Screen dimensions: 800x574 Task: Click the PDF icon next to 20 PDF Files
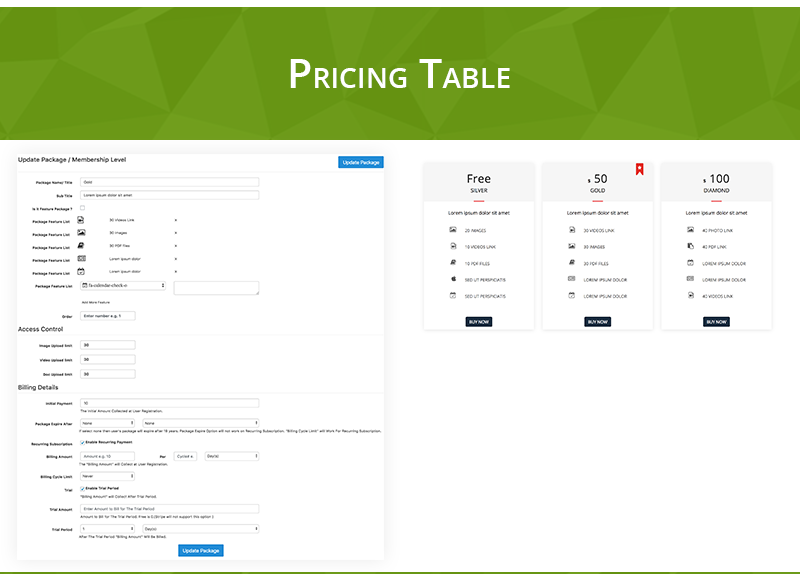[x=571, y=263]
